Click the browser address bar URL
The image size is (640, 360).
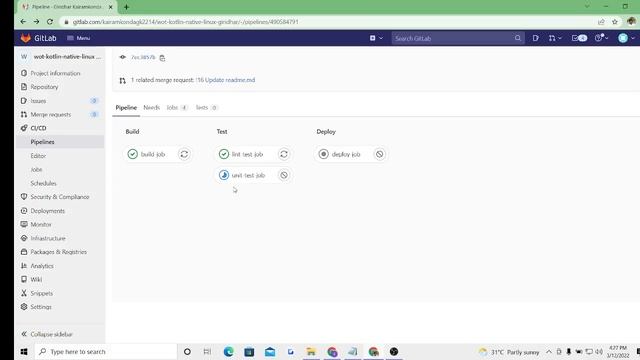(x=185, y=22)
